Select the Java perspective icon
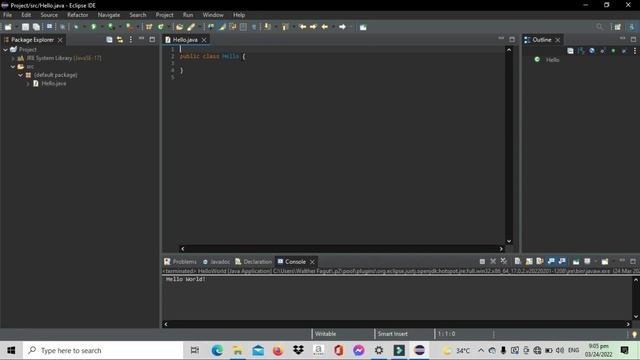640x360 pixels. (631, 27)
